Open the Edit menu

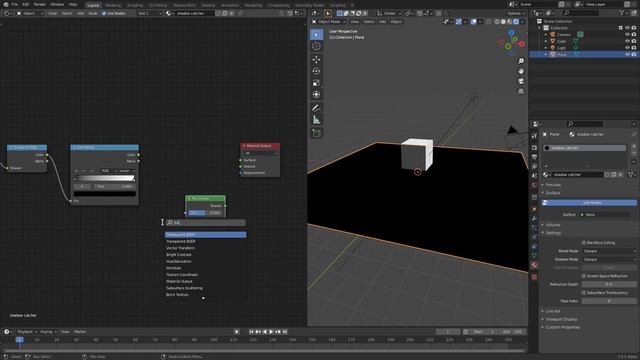pyautogui.click(x=26, y=4)
